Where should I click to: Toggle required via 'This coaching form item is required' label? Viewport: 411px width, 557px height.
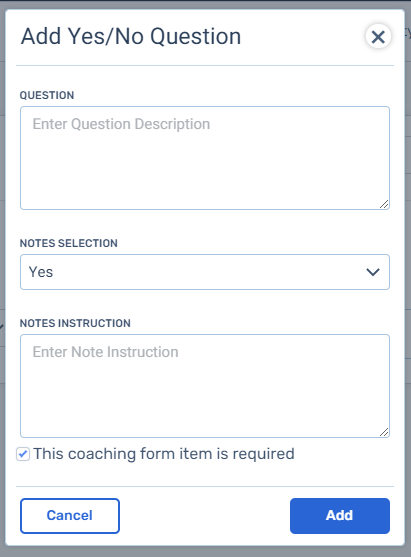164,454
